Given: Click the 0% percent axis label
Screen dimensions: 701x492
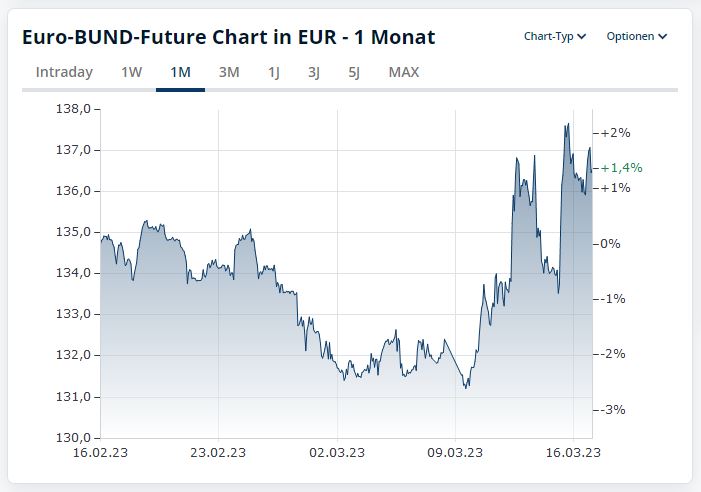Looking at the screenshot, I should pyautogui.click(x=609, y=243).
